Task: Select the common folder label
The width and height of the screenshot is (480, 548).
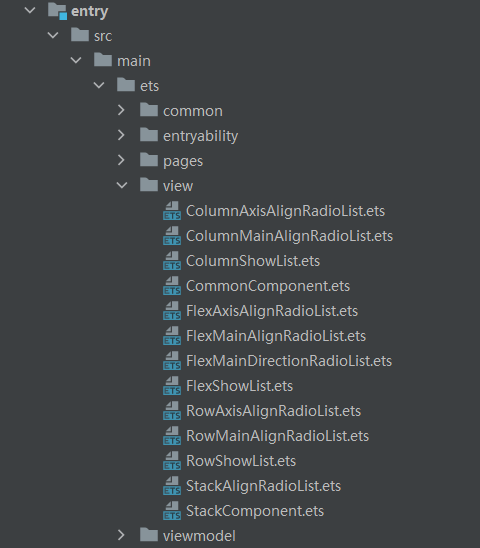Action: 193,111
